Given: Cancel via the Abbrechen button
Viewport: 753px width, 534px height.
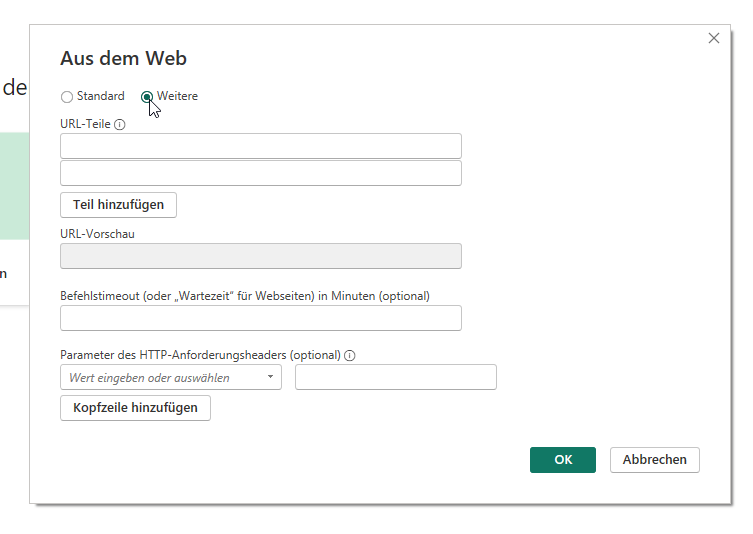Looking at the screenshot, I should [x=654, y=460].
